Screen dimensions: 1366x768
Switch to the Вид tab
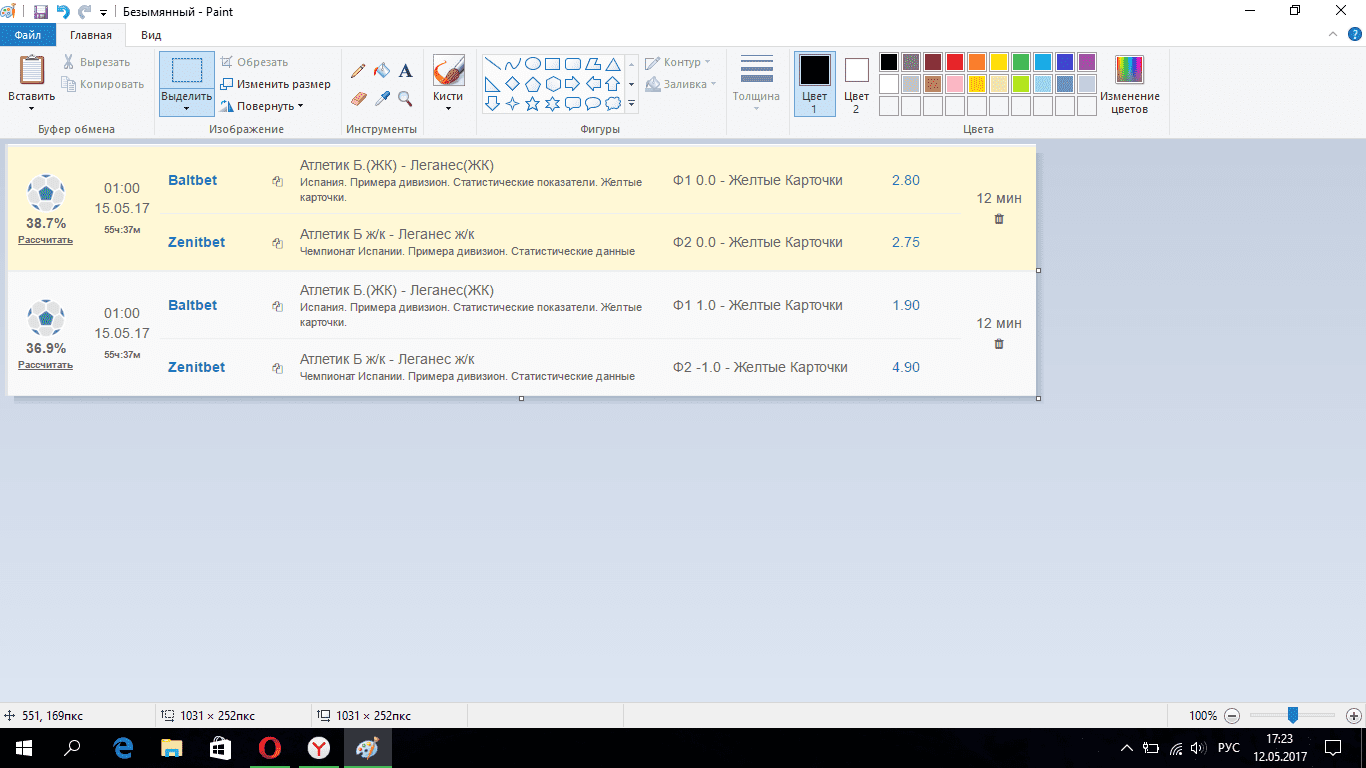pyautogui.click(x=151, y=35)
